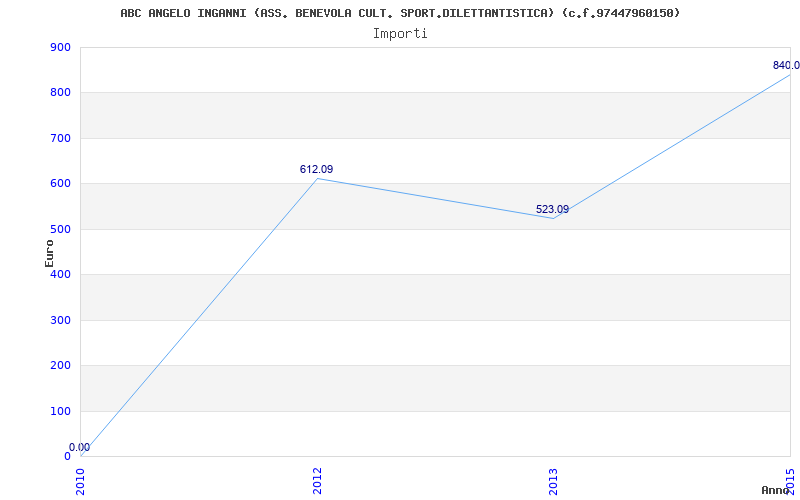Select the 2010 x-axis year label
Image resolution: width=800 pixels, height=500 pixels.
[81, 481]
